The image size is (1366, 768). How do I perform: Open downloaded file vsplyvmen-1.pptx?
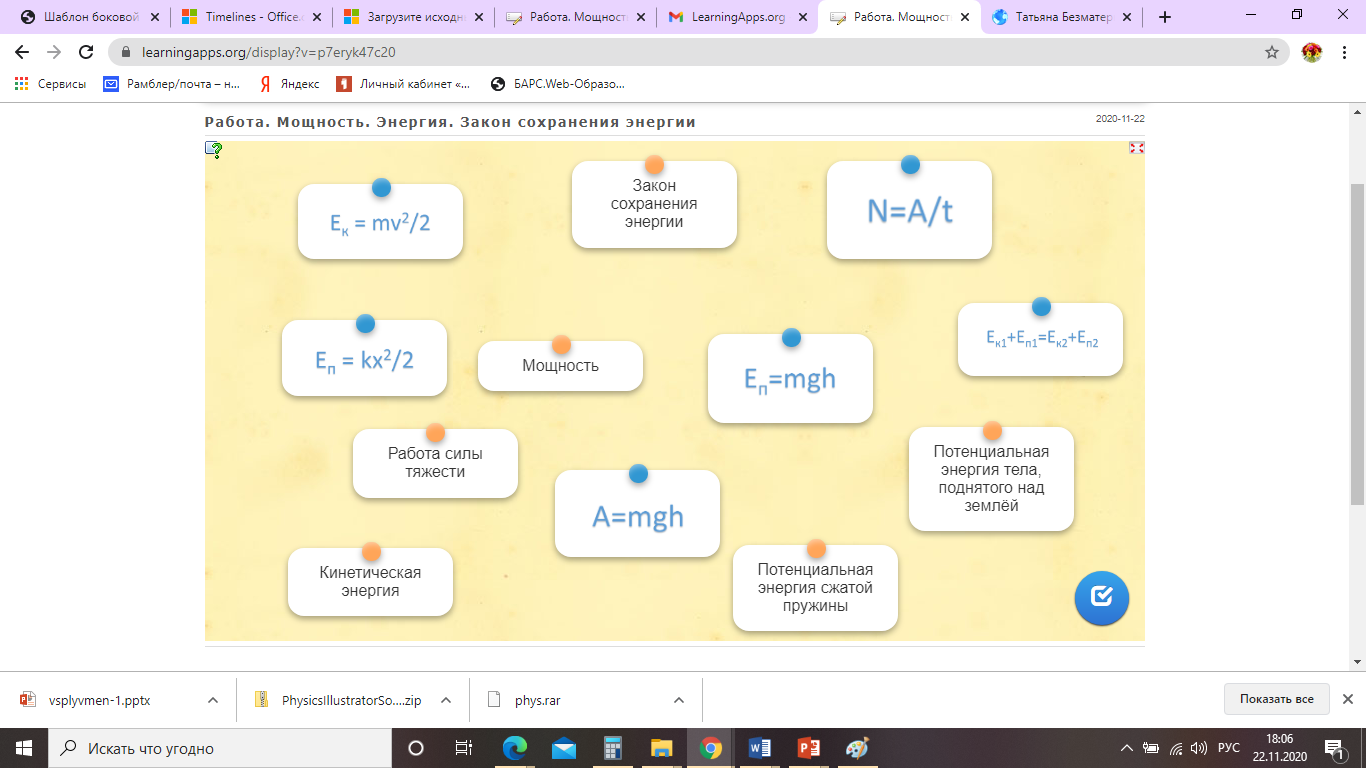point(100,700)
